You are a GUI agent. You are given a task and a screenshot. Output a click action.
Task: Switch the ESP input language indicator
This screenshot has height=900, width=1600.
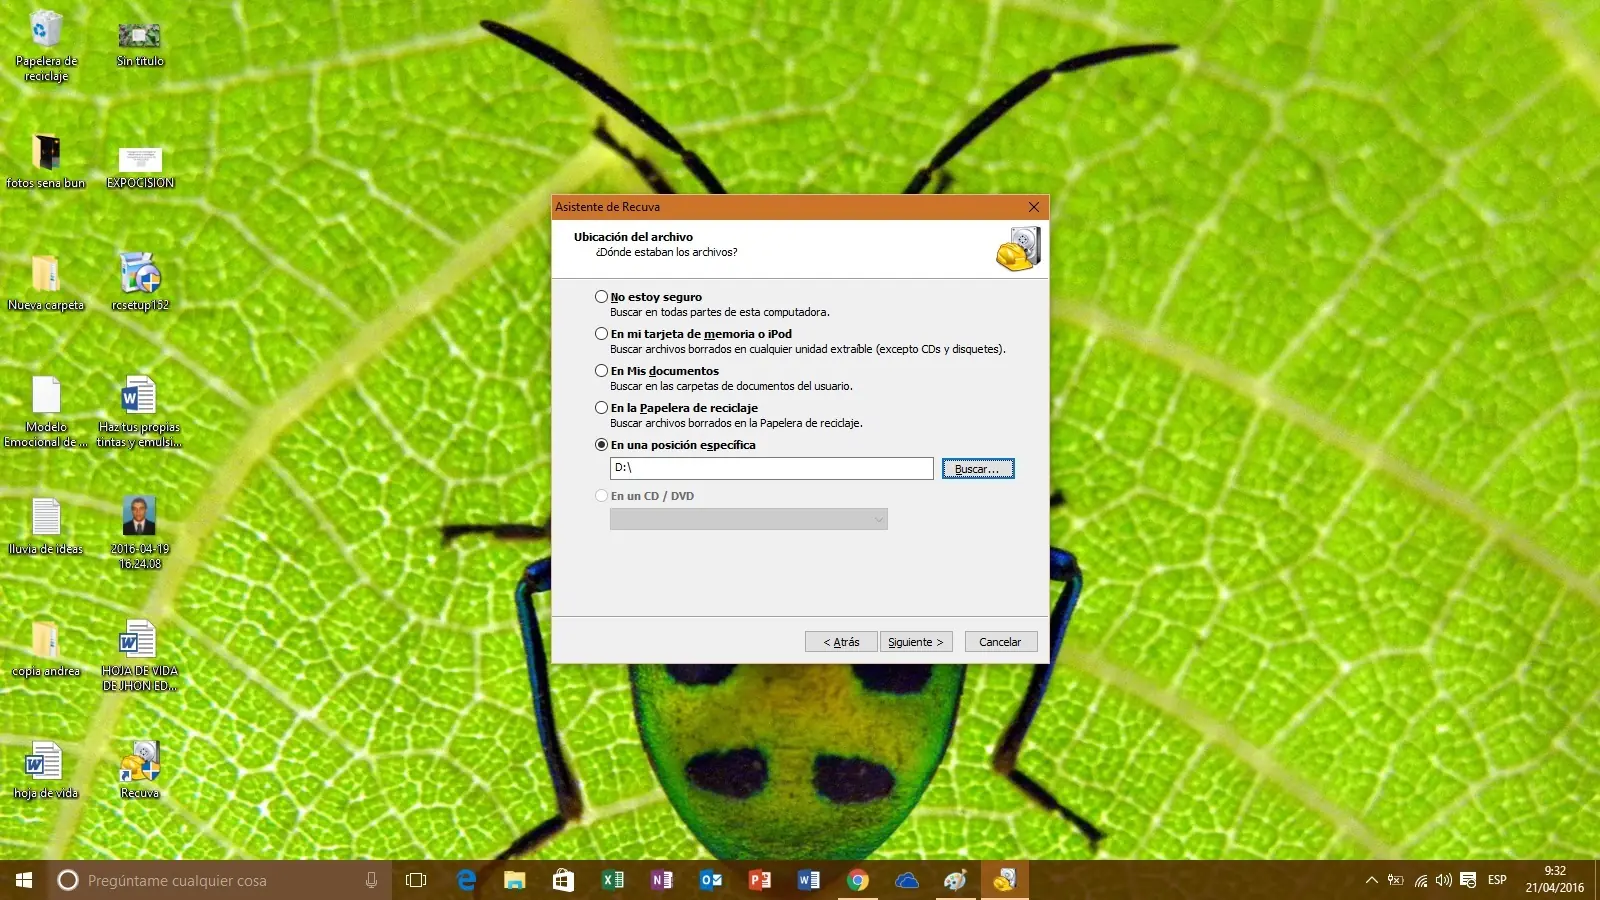1497,880
